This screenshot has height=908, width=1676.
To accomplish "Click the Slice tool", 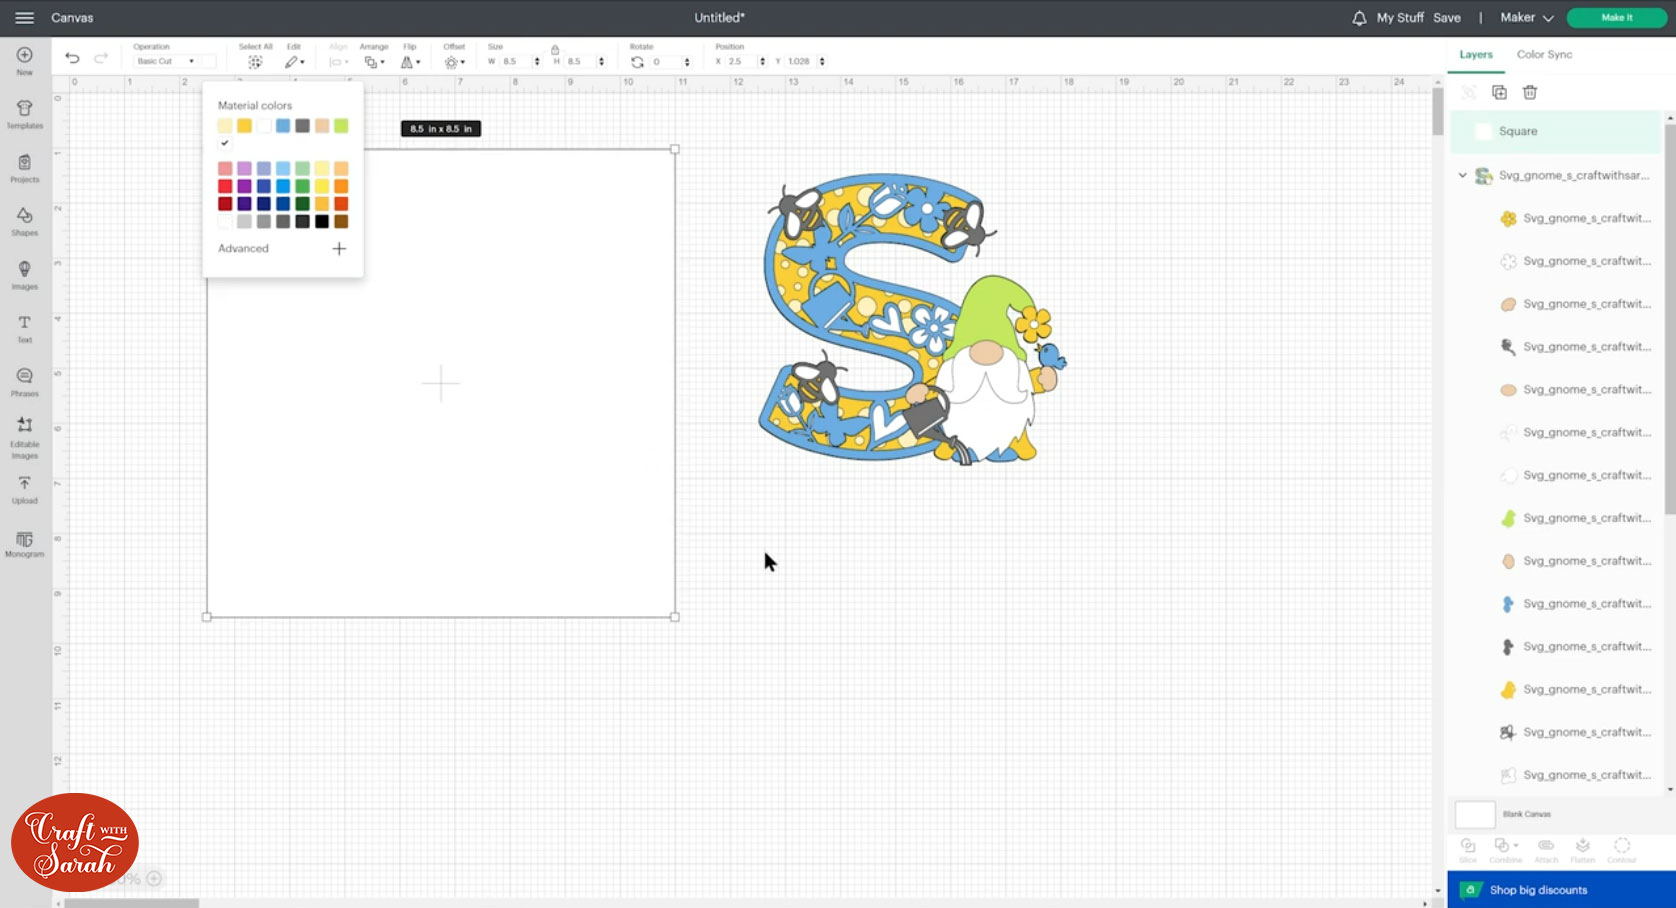I will pos(1468,850).
